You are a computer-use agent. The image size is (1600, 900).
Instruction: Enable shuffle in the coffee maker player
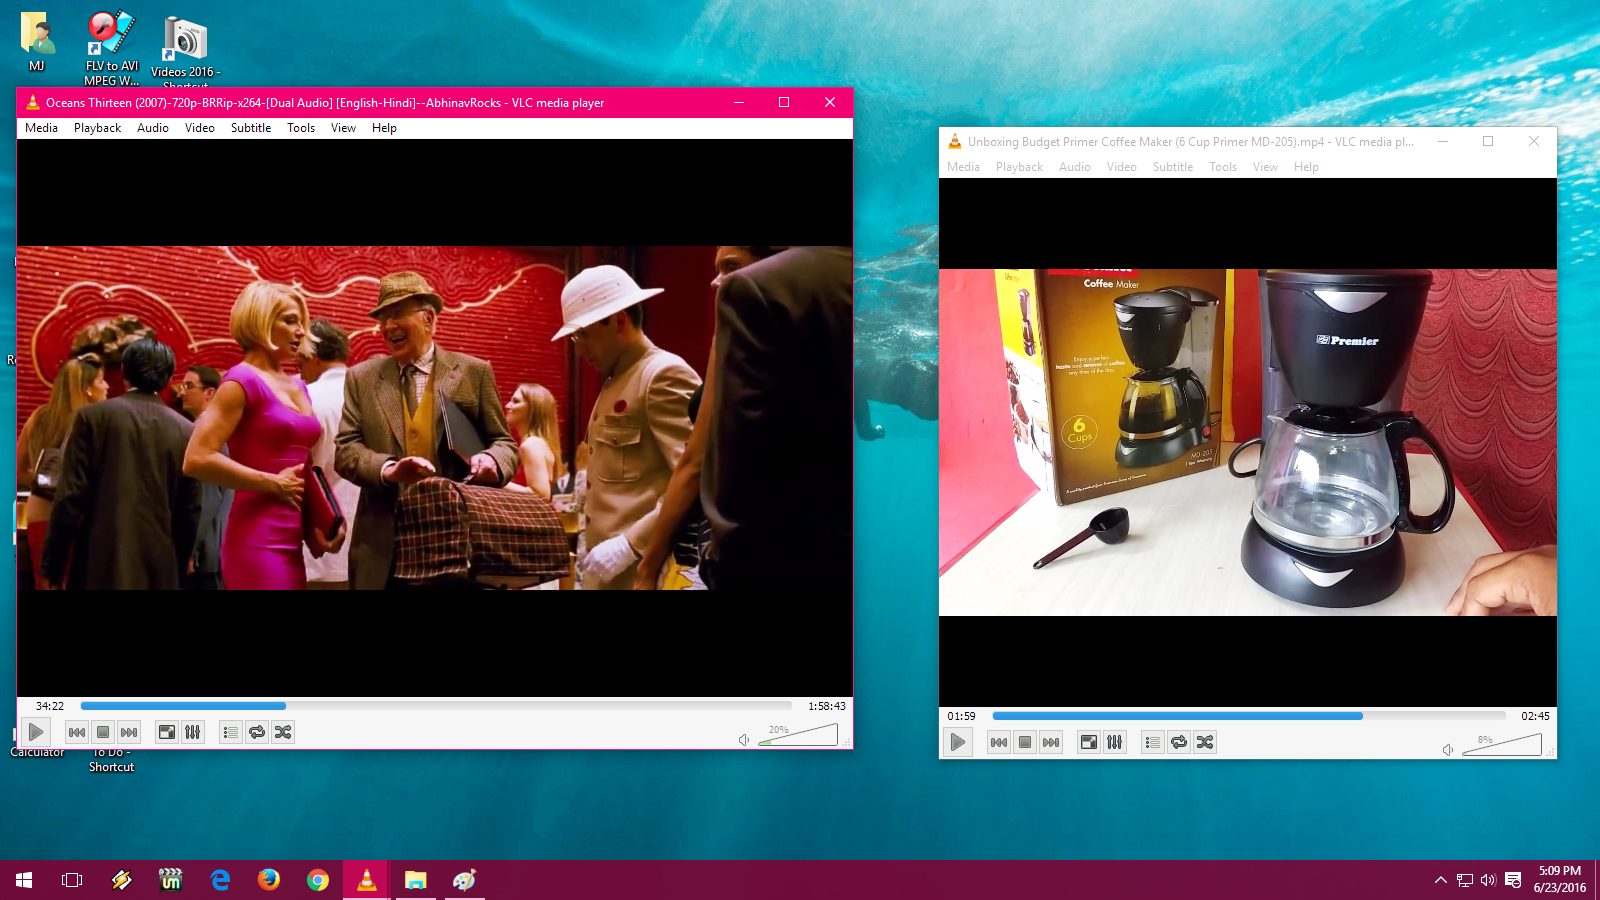coord(1206,742)
